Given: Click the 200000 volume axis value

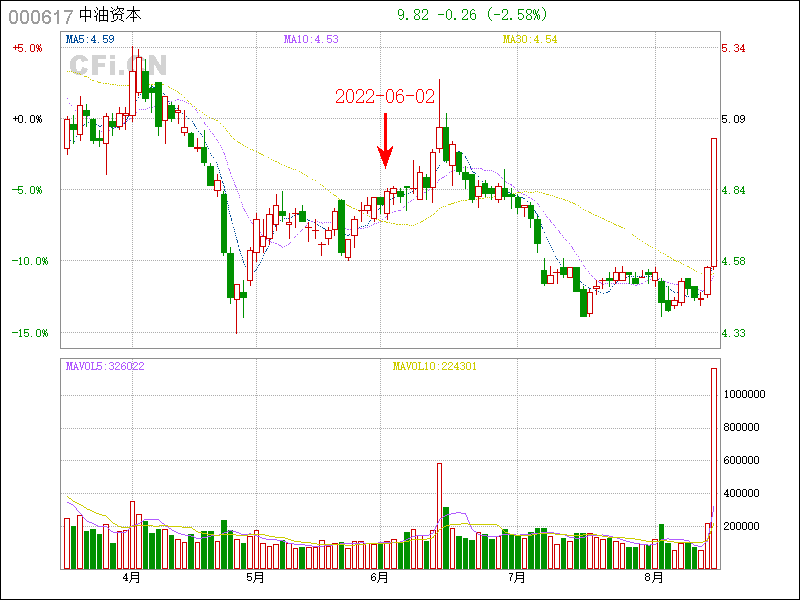Looking at the screenshot, I should click(741, 526).
